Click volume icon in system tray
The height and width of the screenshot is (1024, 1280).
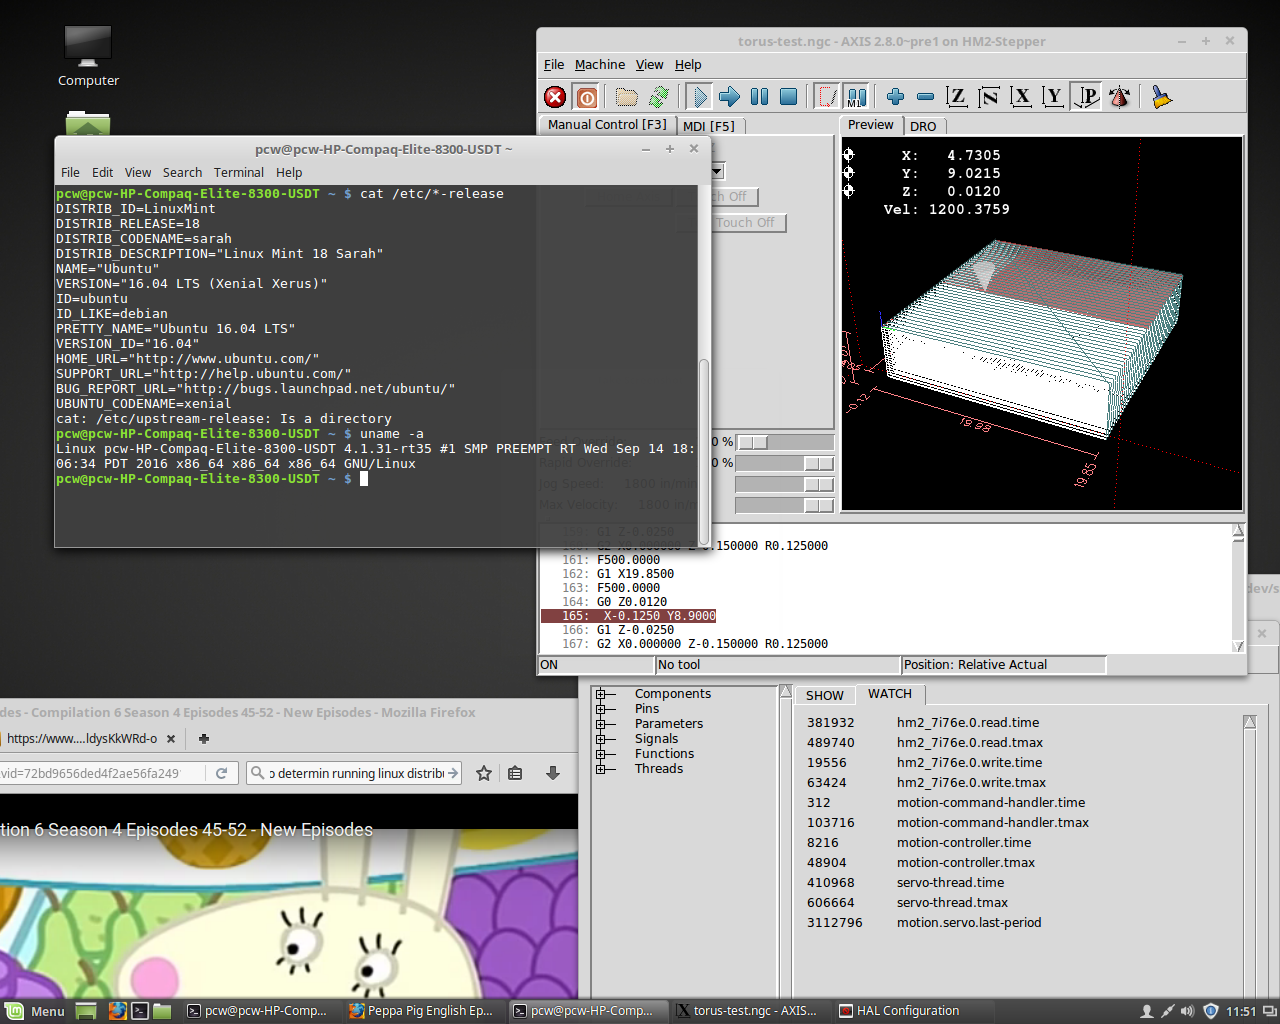[x=1188, y=1011]
